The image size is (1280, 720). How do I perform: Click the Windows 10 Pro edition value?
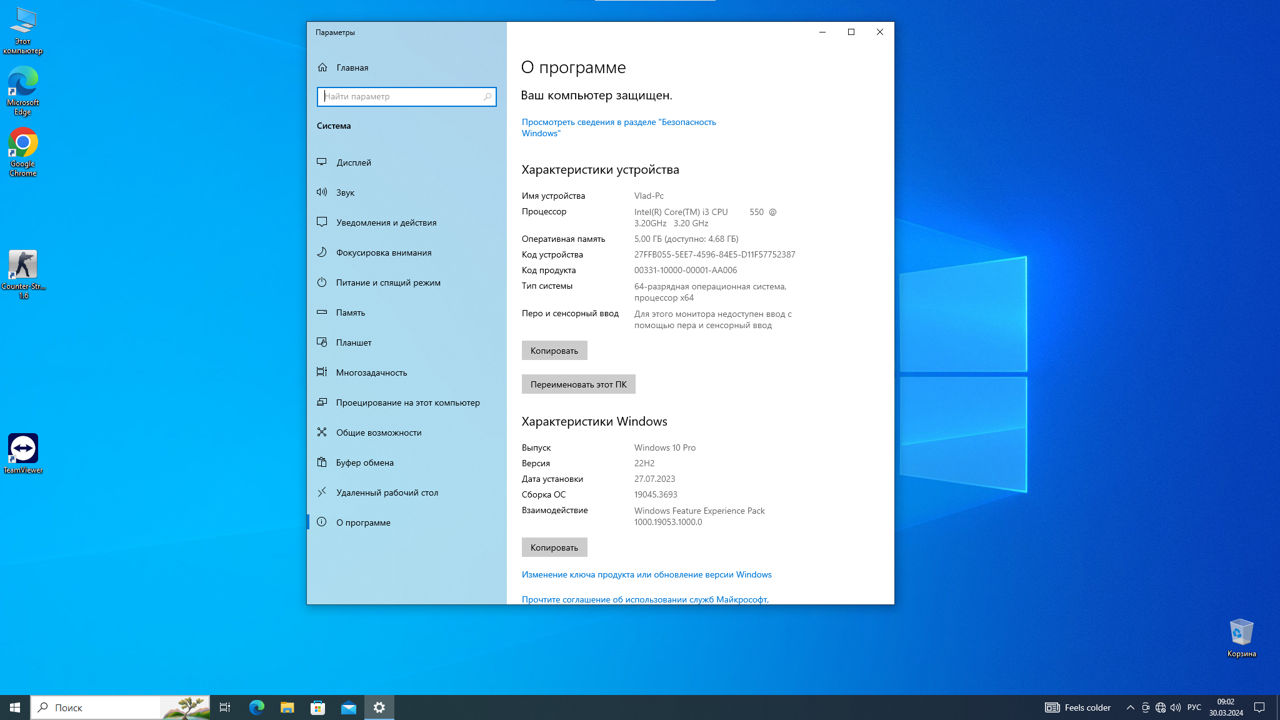(x=665, y=447)
